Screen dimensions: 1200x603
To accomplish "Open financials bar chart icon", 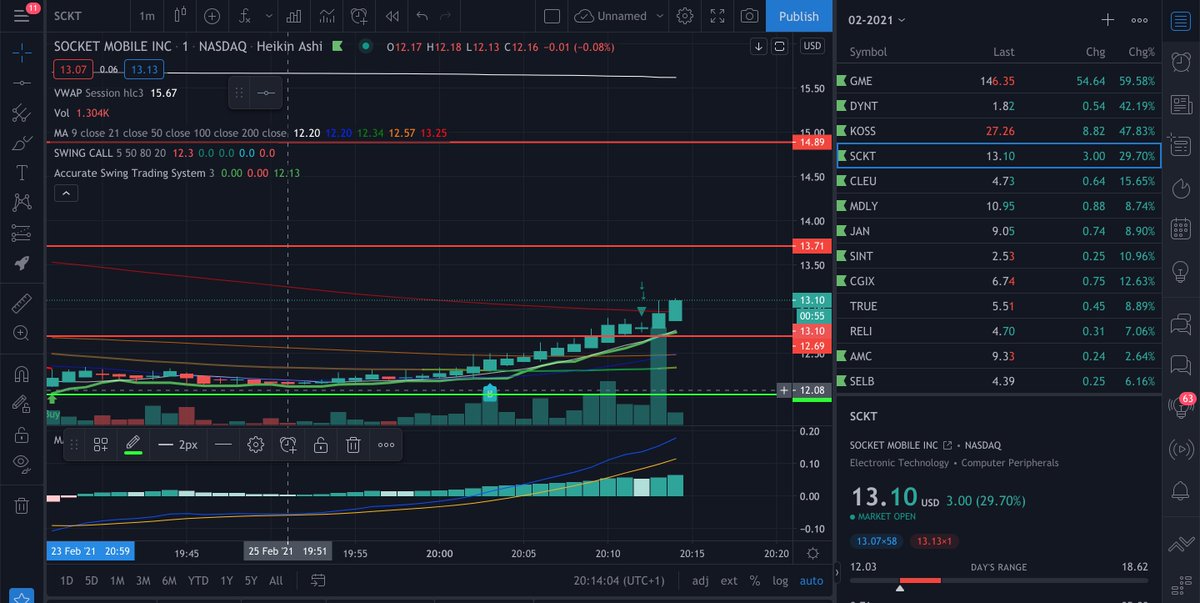I will 294,16.
